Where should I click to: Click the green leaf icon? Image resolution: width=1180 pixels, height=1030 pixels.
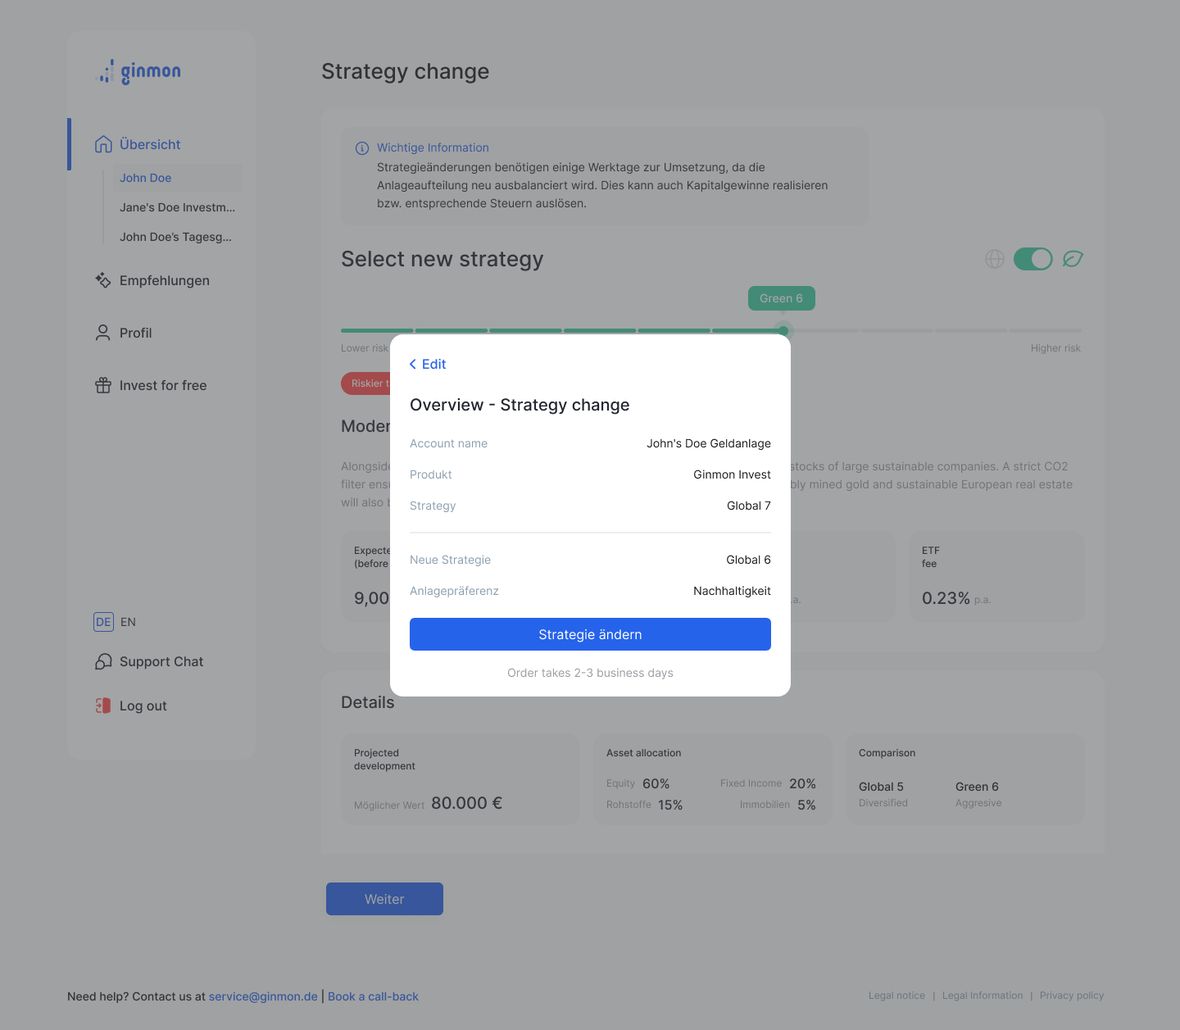[x=1072, y=259]
